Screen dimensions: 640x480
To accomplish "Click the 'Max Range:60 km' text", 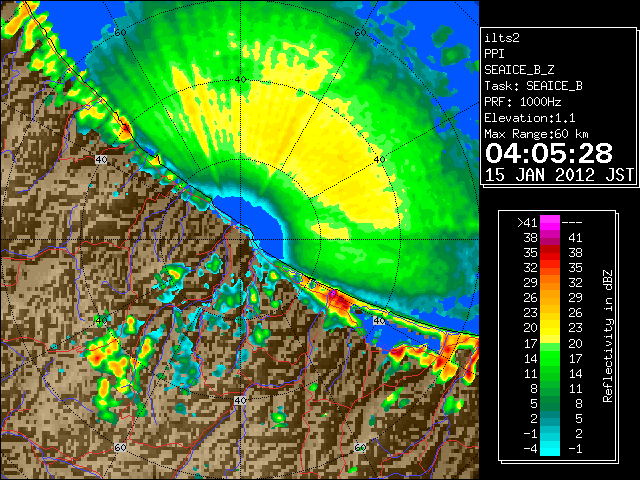I will (x=536, y=134).
